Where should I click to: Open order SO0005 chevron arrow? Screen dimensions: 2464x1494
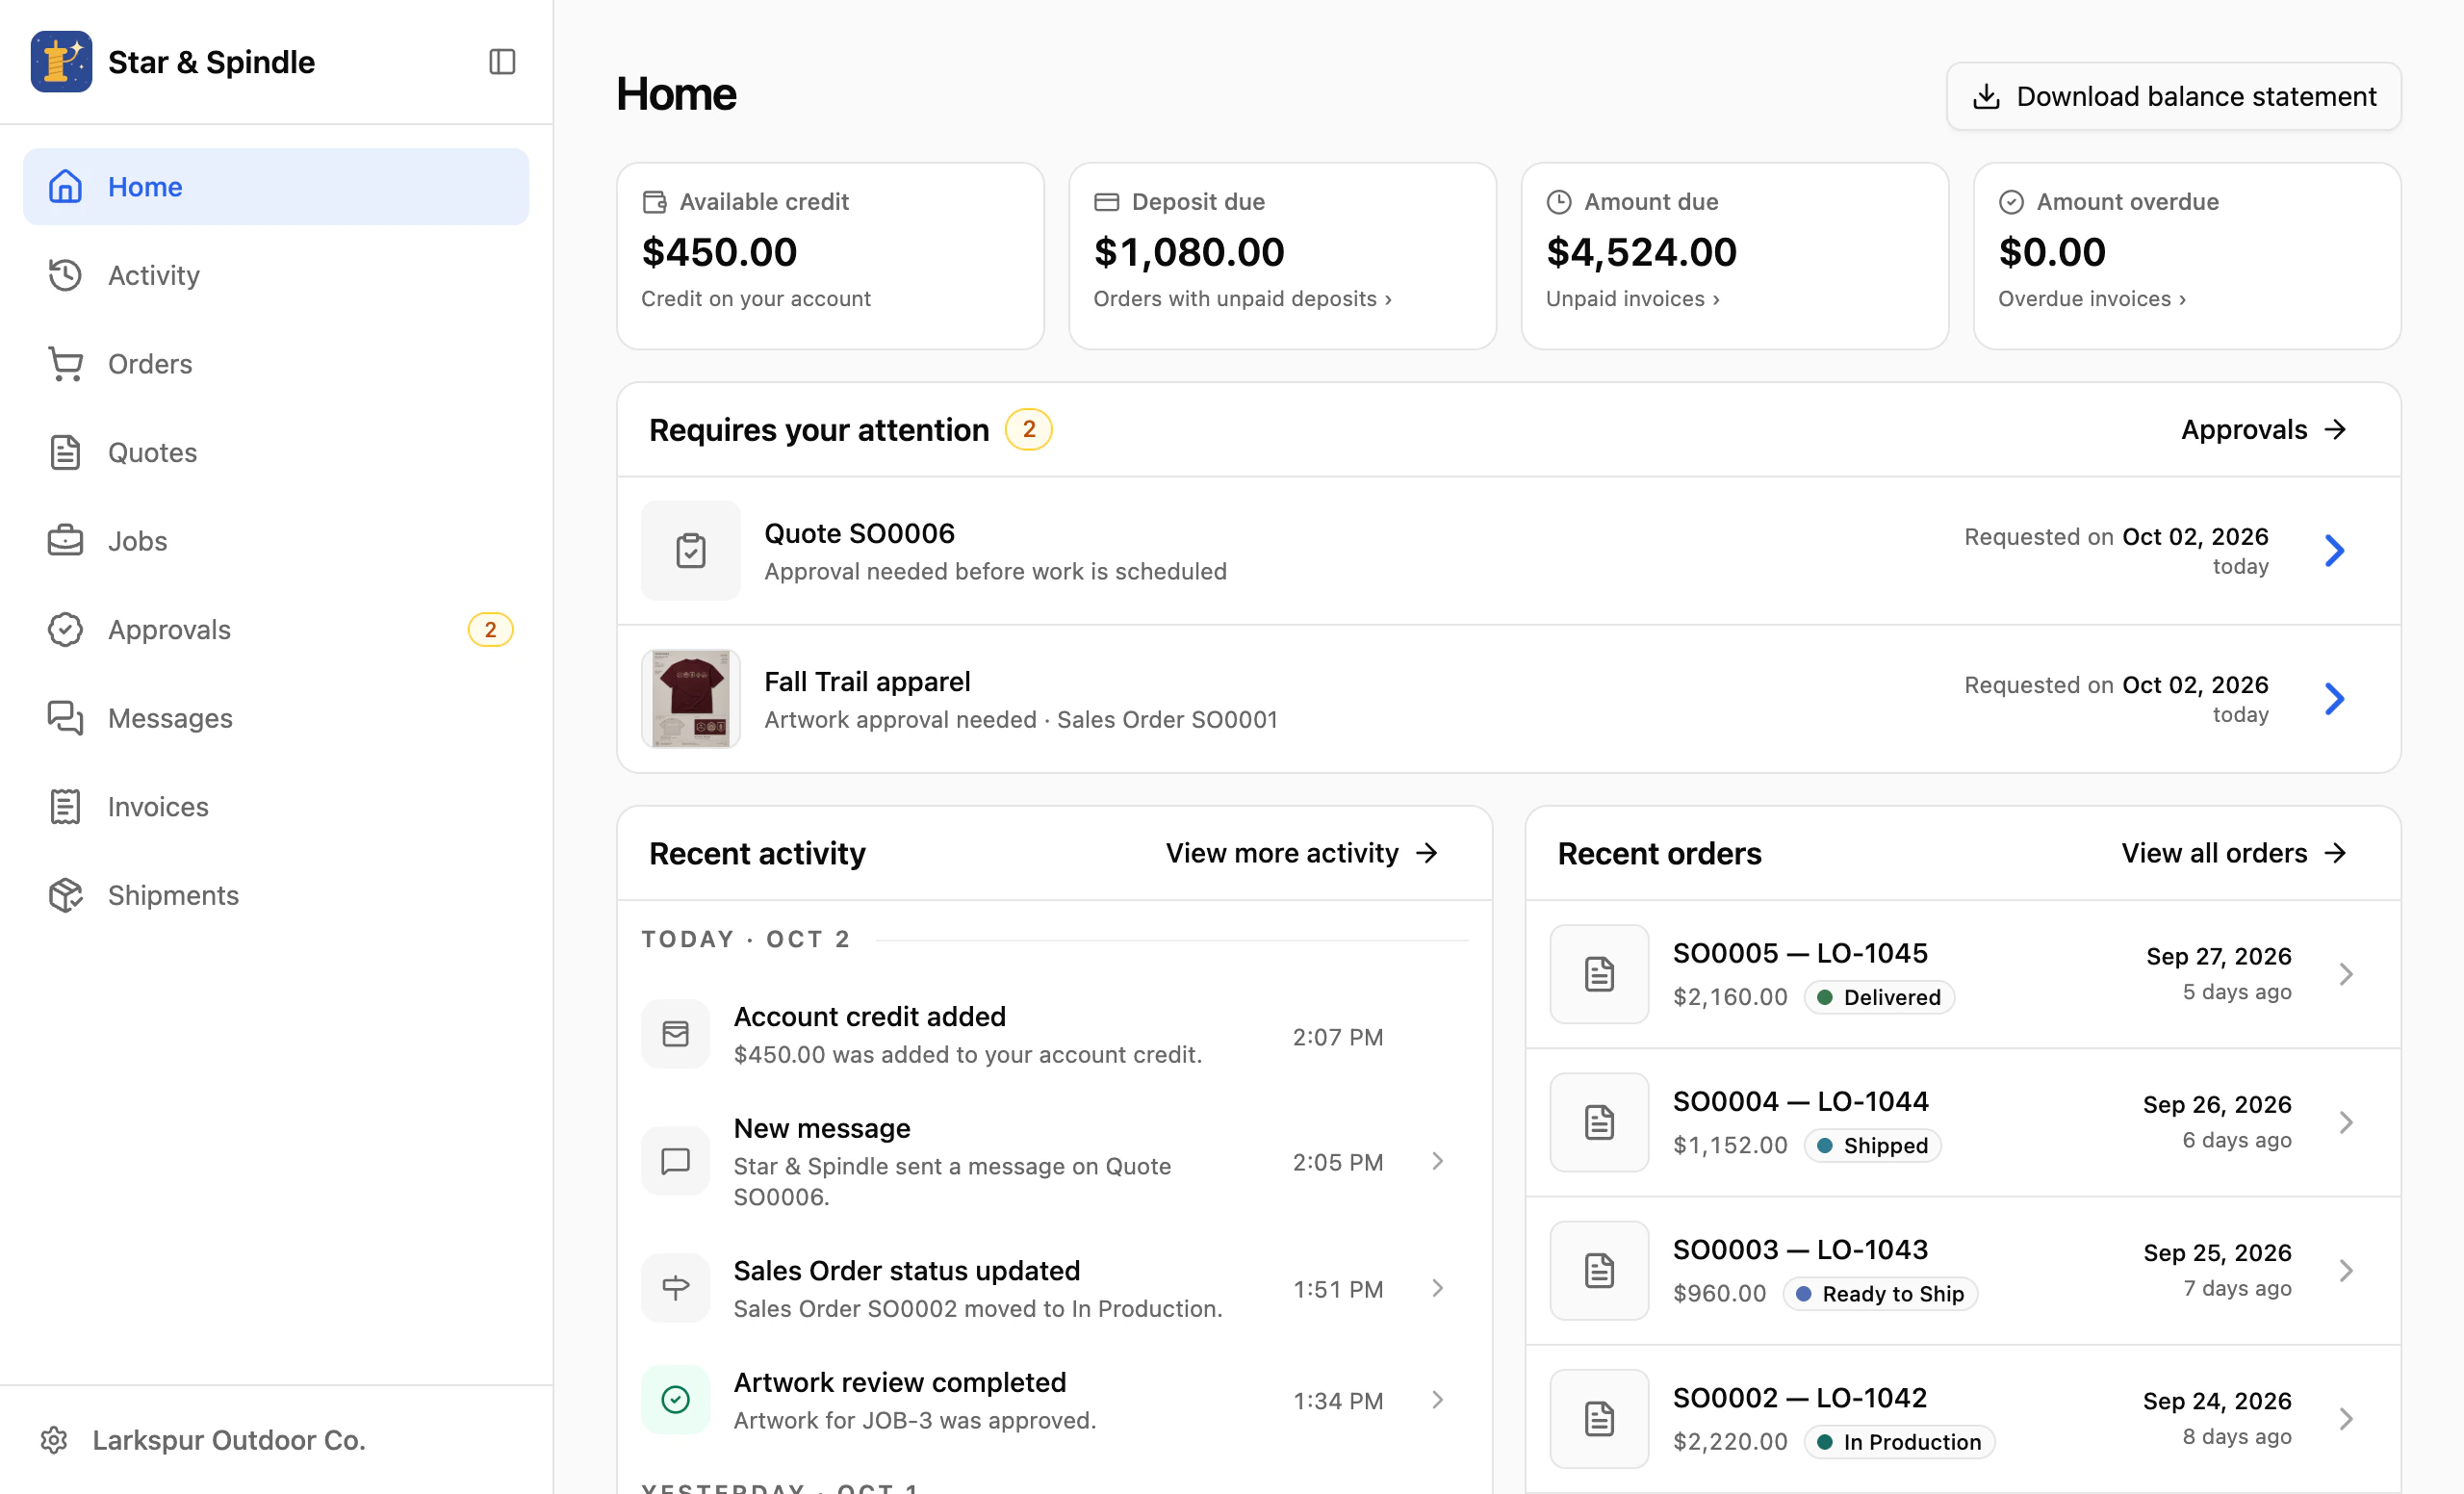(x=2346, y=974)
